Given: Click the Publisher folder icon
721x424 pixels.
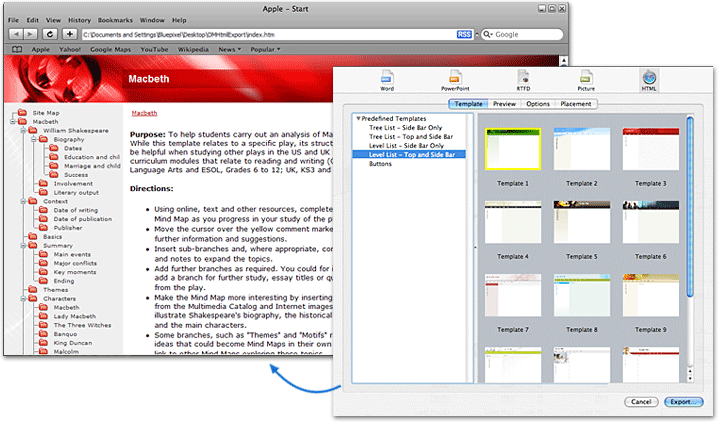Looking at the screenshot, I should 43,227.
